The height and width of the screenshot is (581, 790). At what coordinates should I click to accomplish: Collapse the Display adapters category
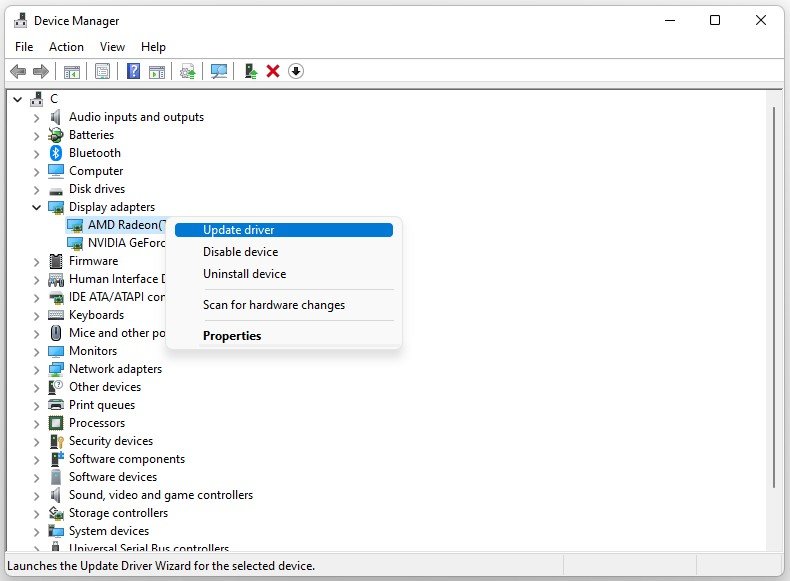37,207
